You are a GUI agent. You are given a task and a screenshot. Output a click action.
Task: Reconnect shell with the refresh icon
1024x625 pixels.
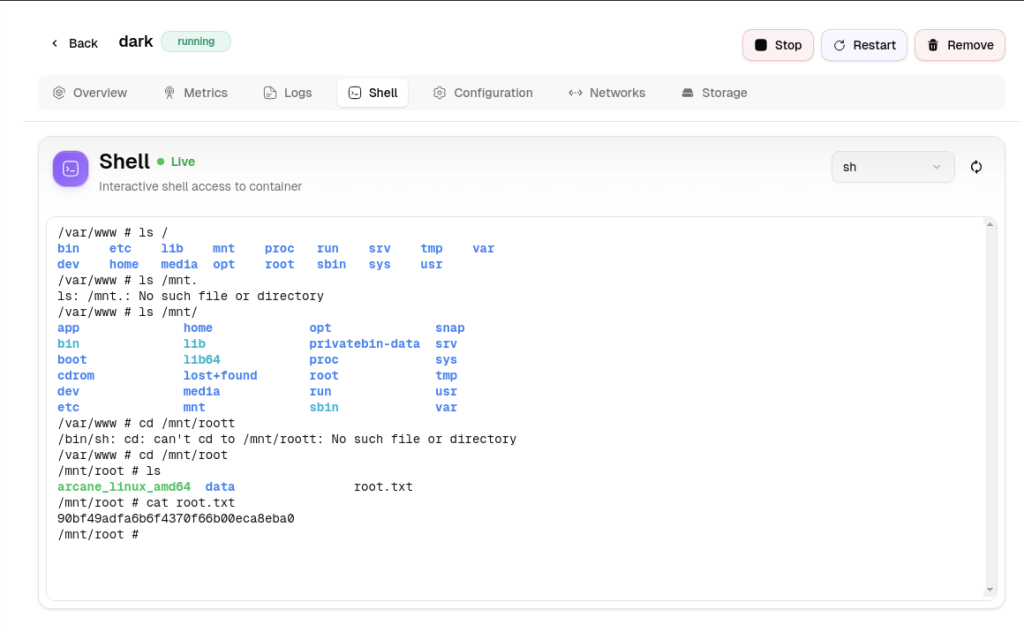(x=976, y=167)
